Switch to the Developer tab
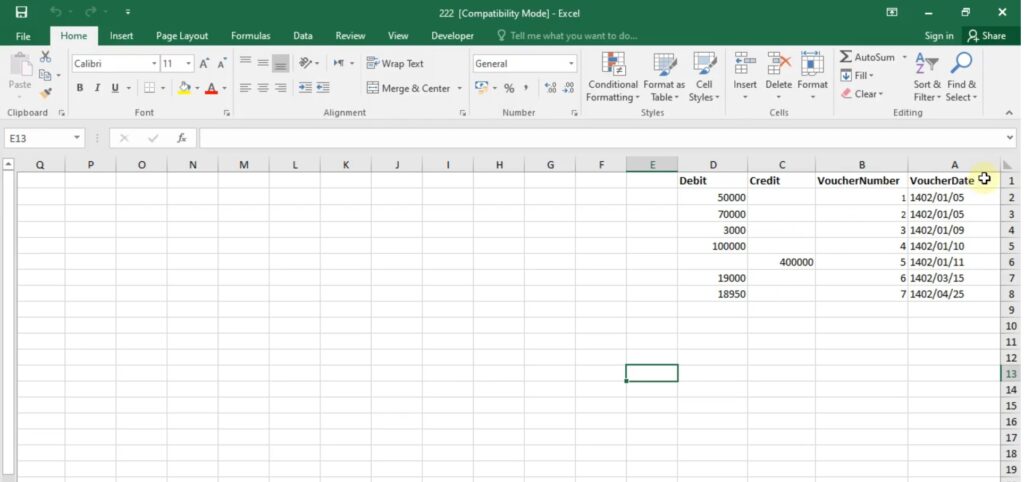This screenshot has width=1024, height=482. [453, 36]
